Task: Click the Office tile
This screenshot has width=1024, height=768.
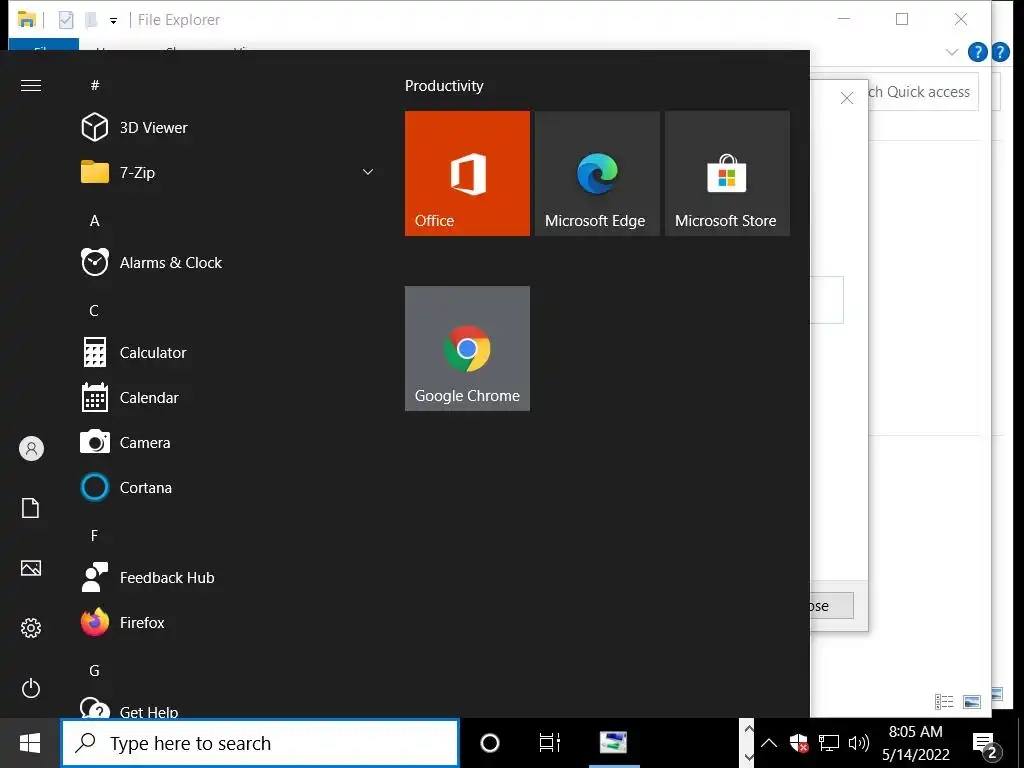Action: point(467,173)
